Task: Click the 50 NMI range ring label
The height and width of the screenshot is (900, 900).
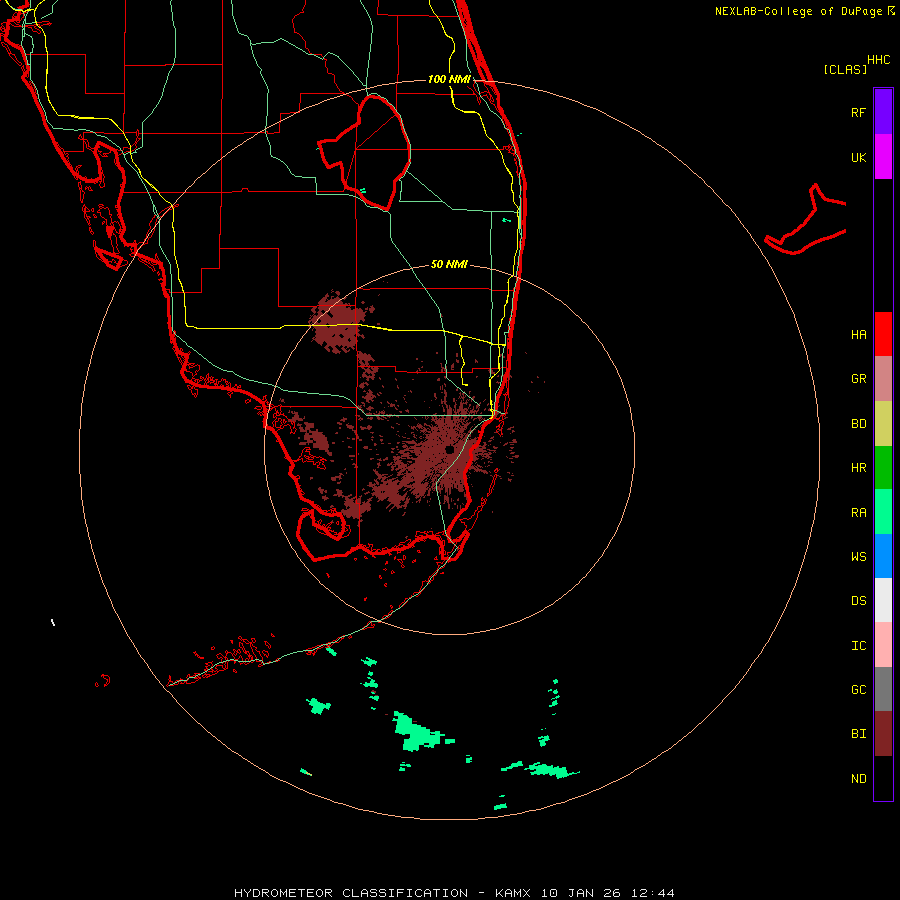Action: [449, 264]
